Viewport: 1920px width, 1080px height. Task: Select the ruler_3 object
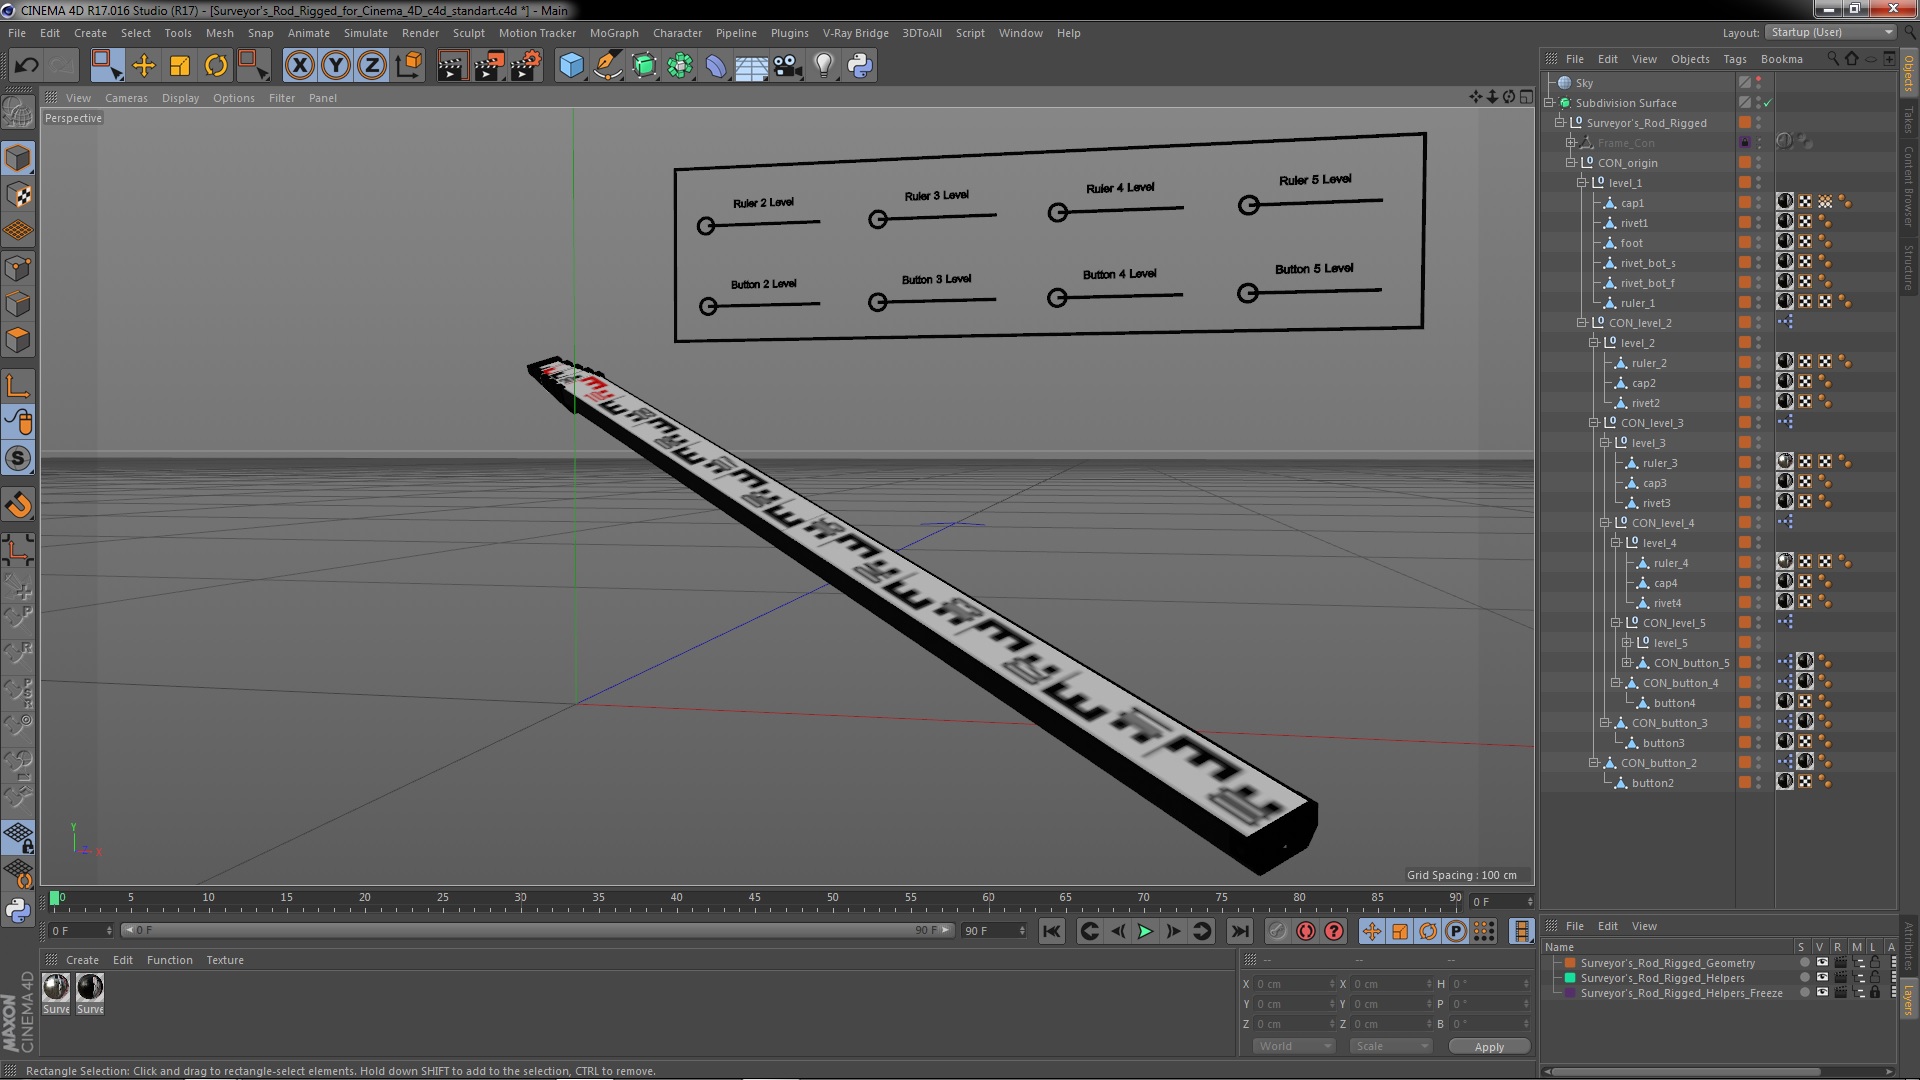click(1660, 463)
